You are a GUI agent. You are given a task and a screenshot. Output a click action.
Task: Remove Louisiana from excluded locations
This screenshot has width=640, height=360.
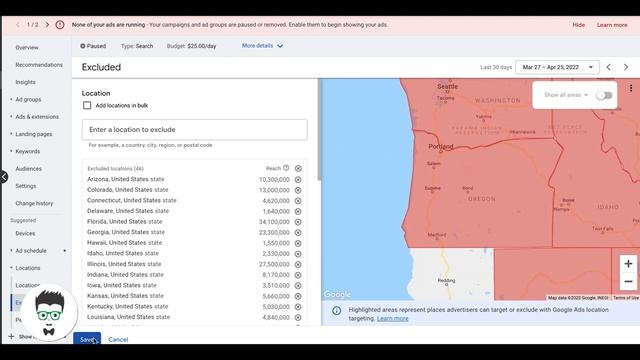pyautogui.click(x=298, y=318)
